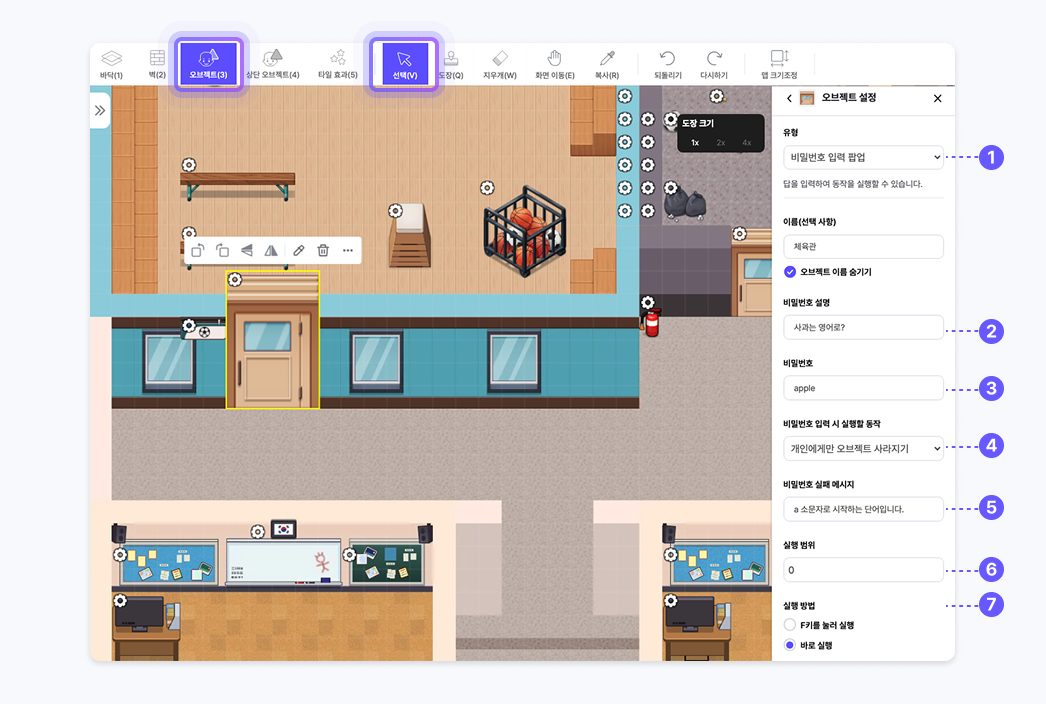Choose the 화면 이동(E) hand tool
Image resolution: width=1046 pixels, height=704 pixels.
click(554, 64)
